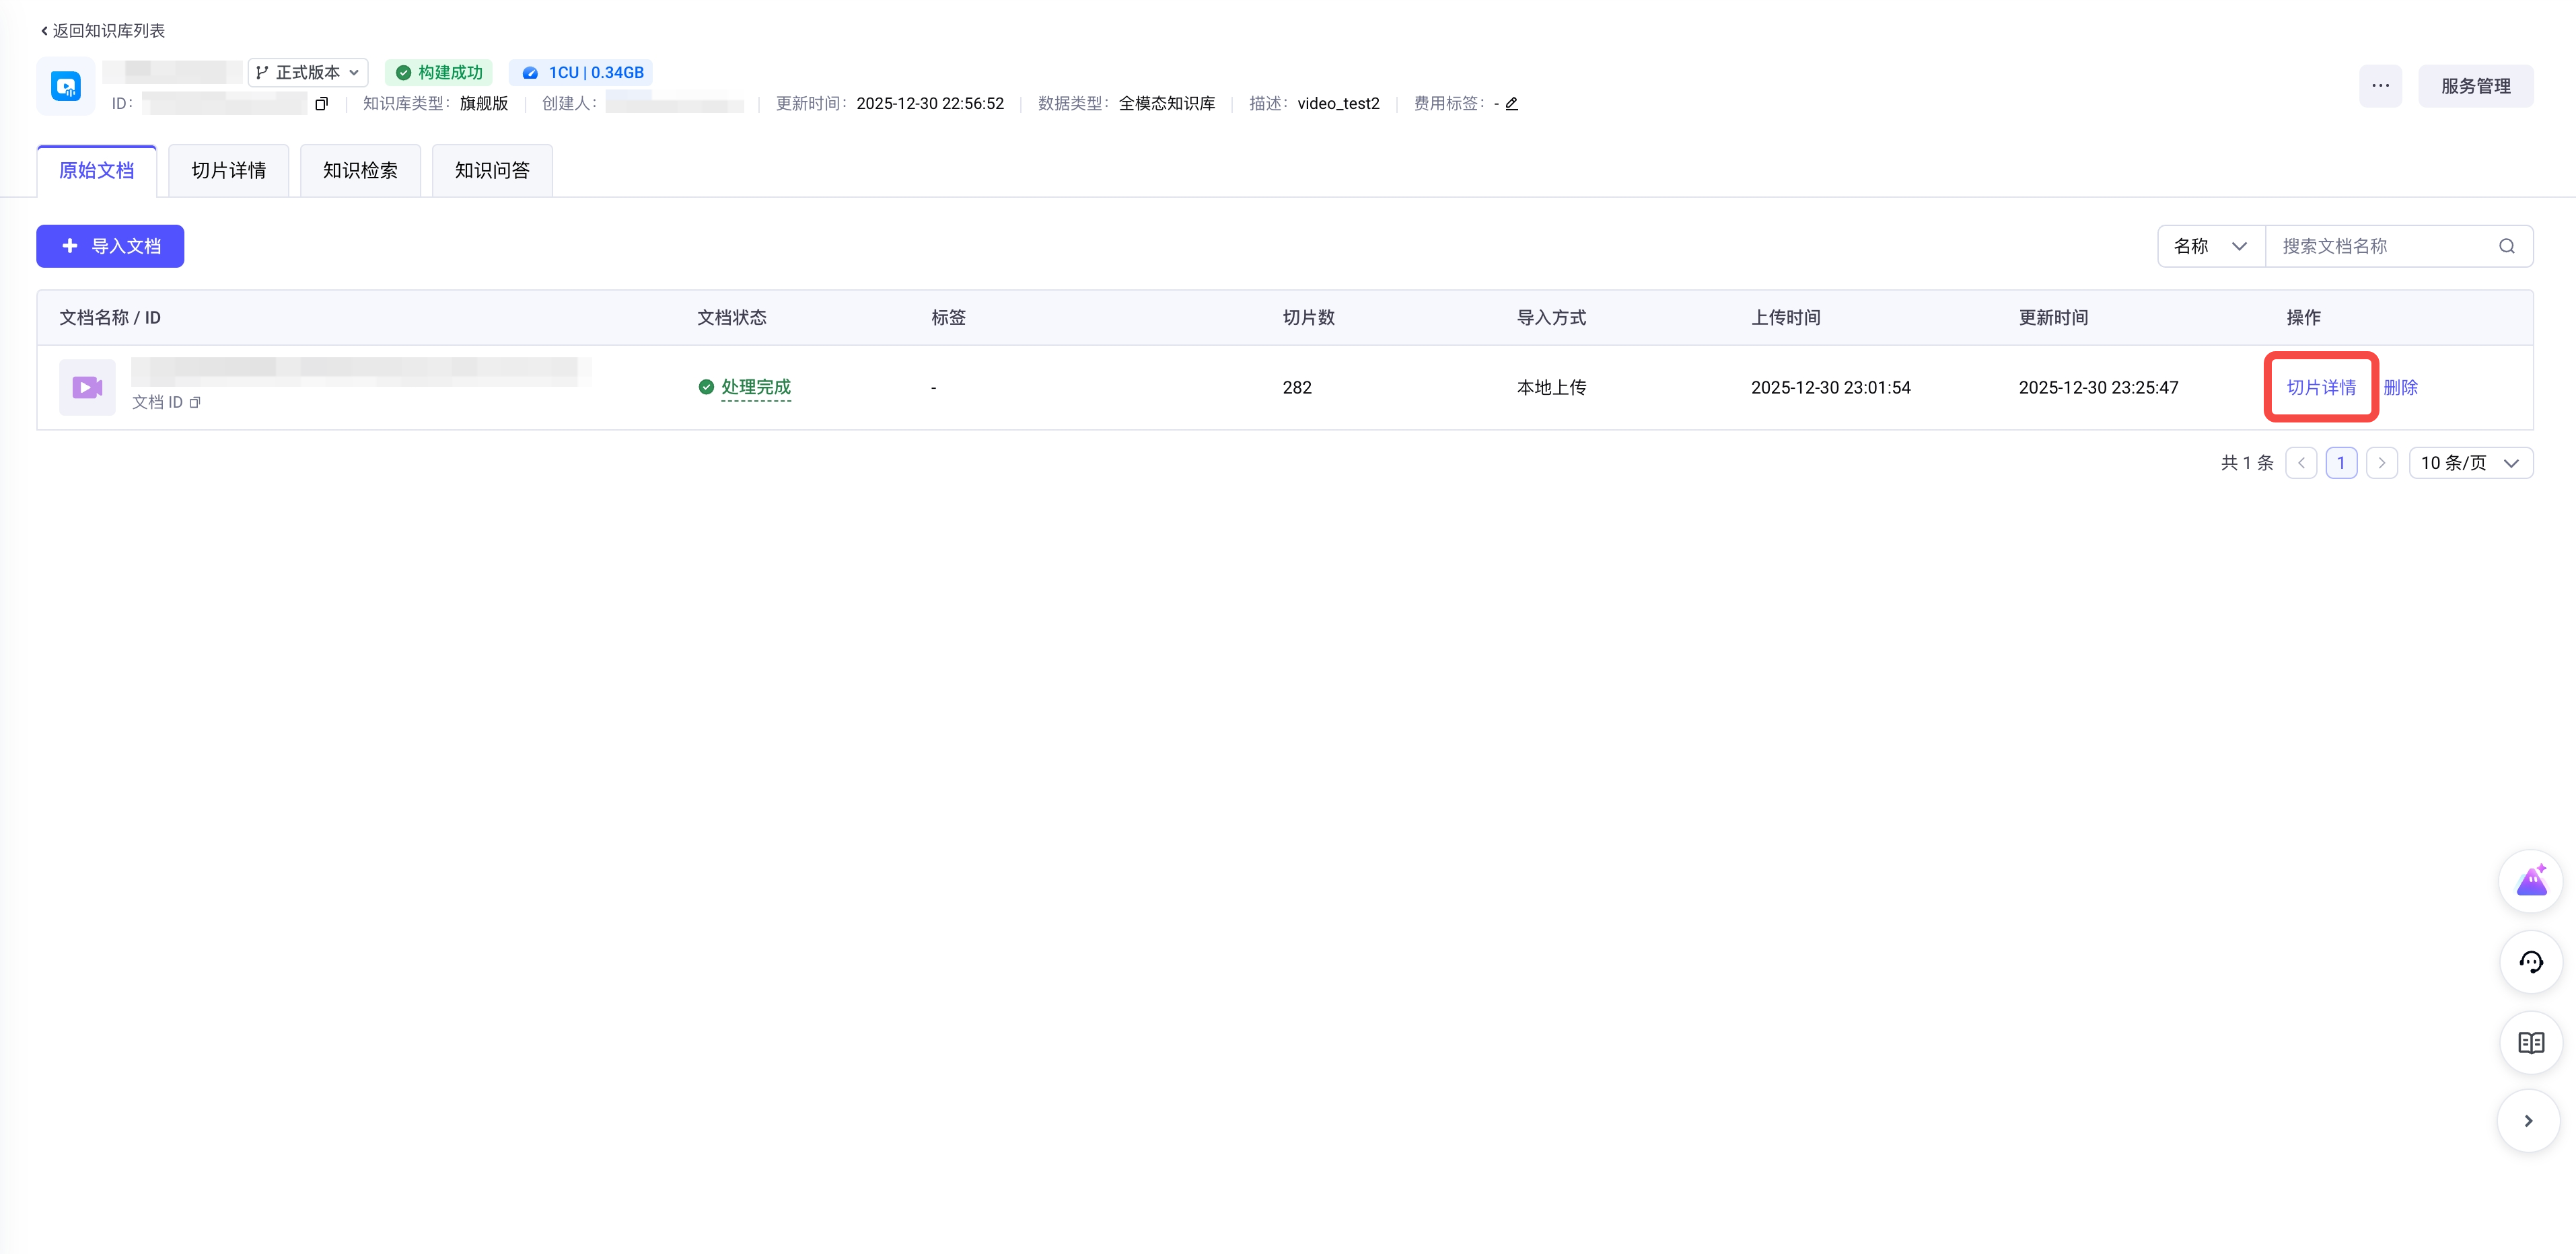Click the 服务管理 button
2576x1254 pixels.
point(2475,86)
